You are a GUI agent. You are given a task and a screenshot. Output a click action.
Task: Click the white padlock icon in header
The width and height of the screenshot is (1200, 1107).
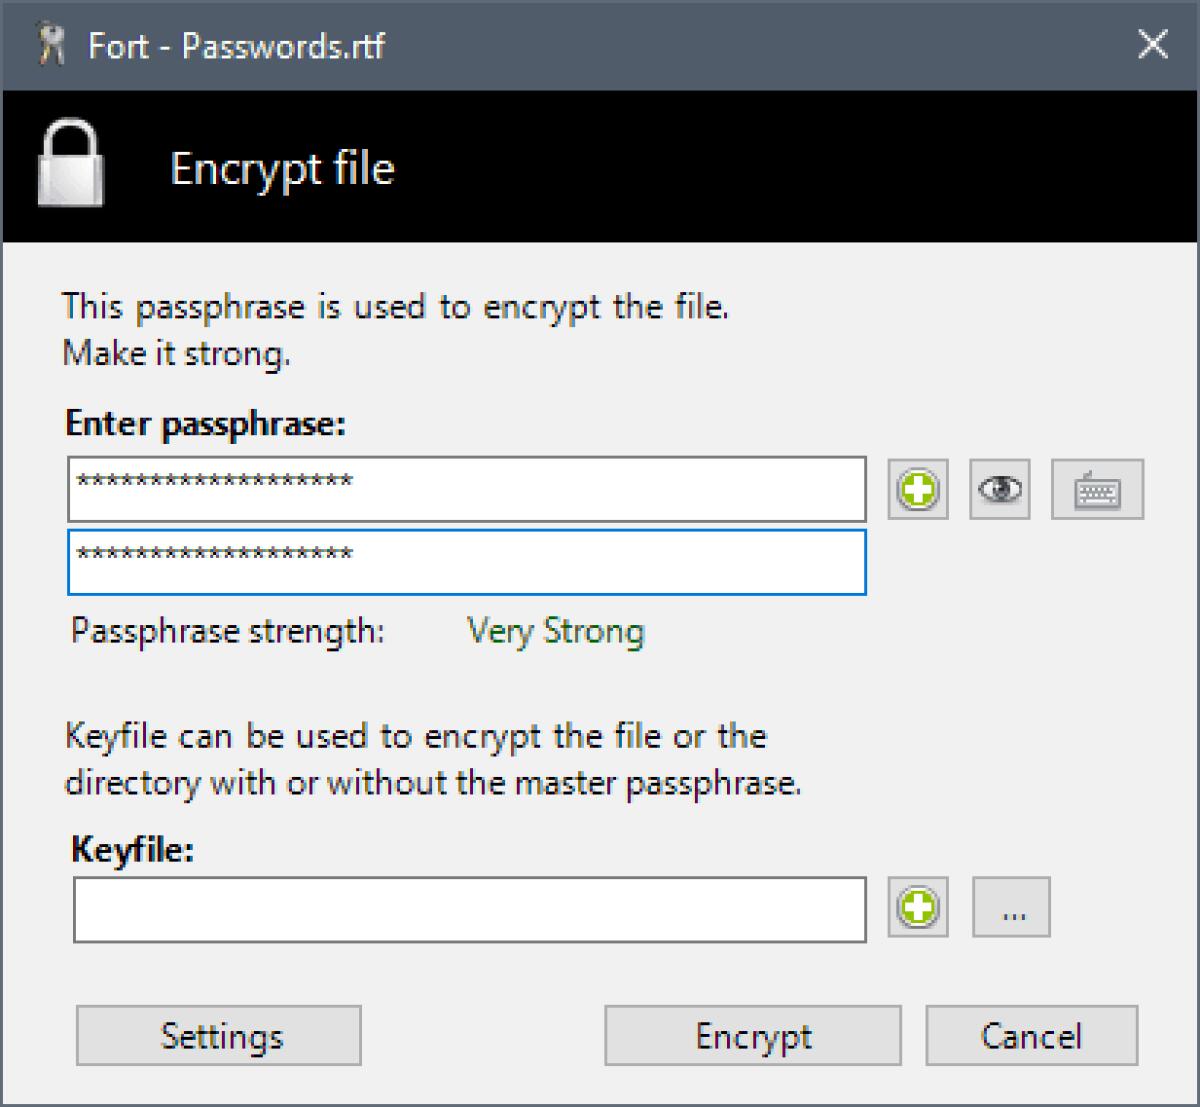click(x=70, y=165)
